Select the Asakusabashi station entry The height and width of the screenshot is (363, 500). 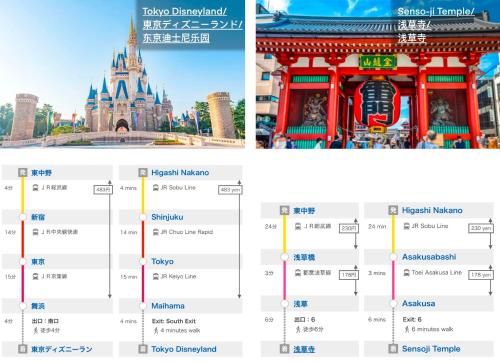(x=429, y=257)
